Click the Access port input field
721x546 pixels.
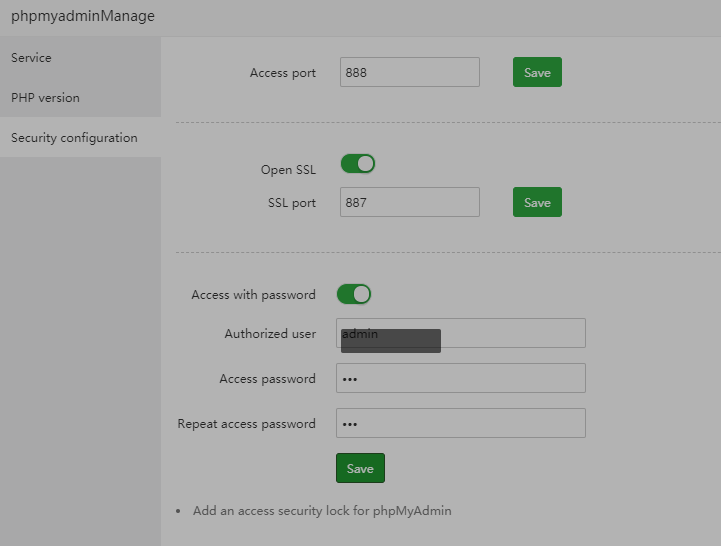[x=409, y=72]
